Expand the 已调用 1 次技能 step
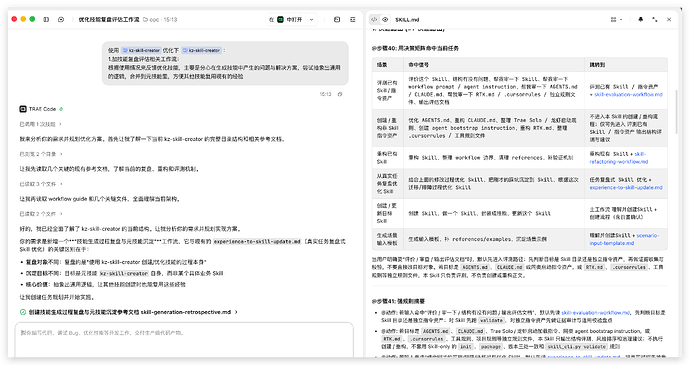This screenshot has height=365, width=690. (x=40, y=124)
